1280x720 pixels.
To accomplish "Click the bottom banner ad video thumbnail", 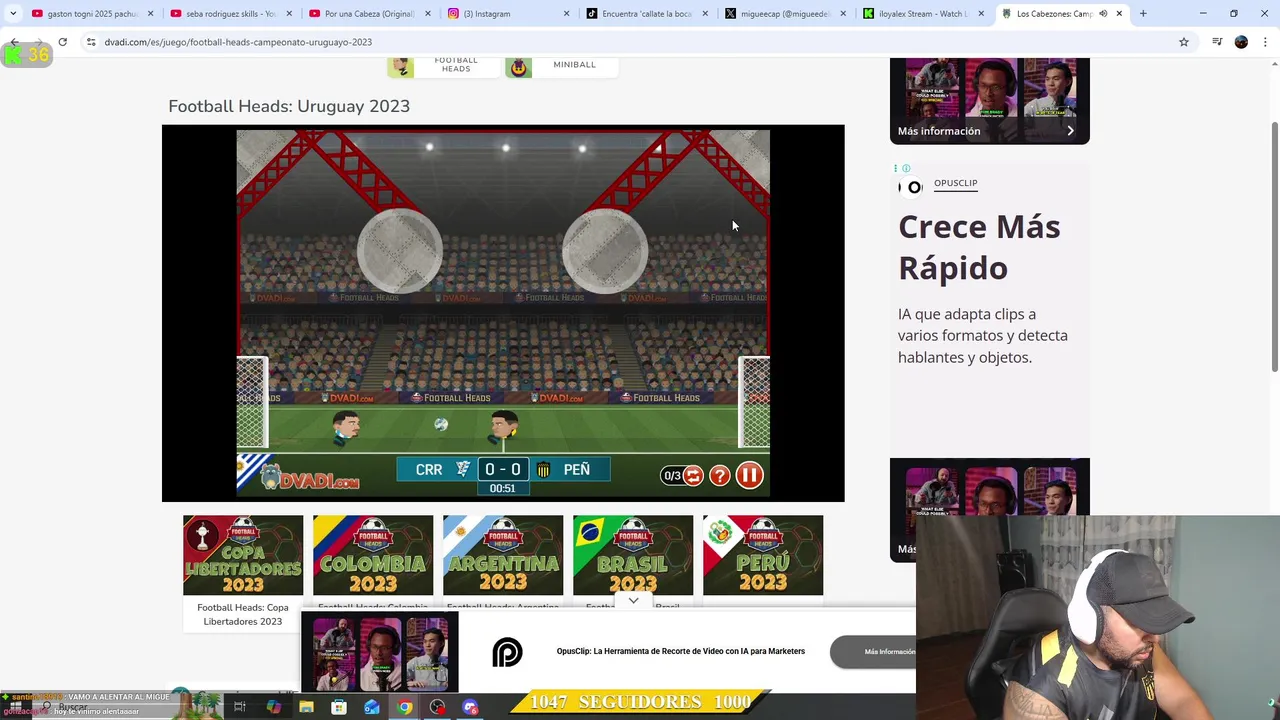I will pos(380,653).
